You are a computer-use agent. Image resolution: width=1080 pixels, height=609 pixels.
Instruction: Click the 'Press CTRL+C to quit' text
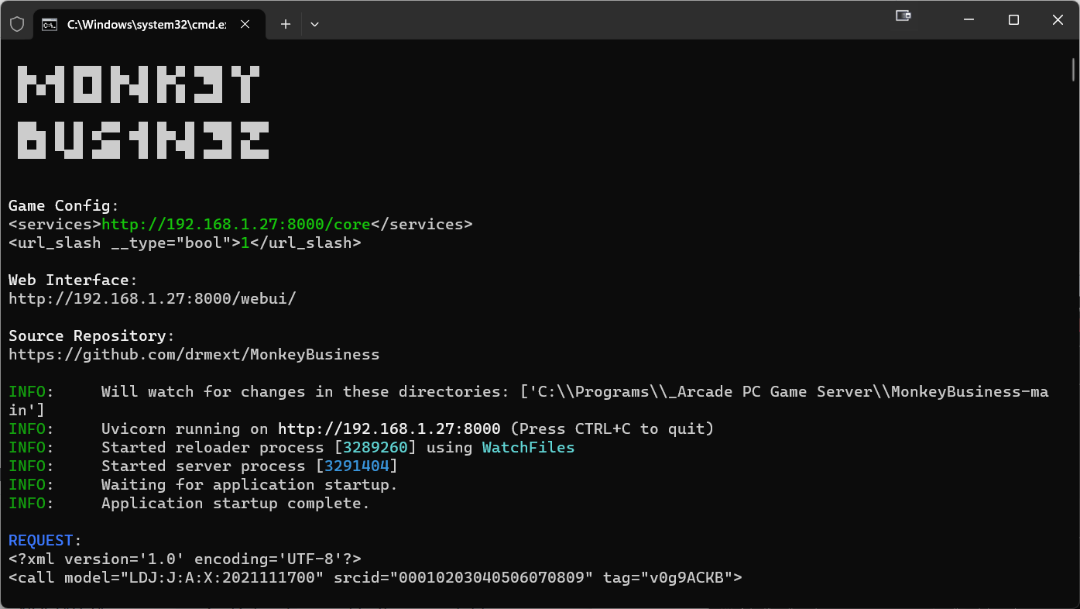point(612,429)
